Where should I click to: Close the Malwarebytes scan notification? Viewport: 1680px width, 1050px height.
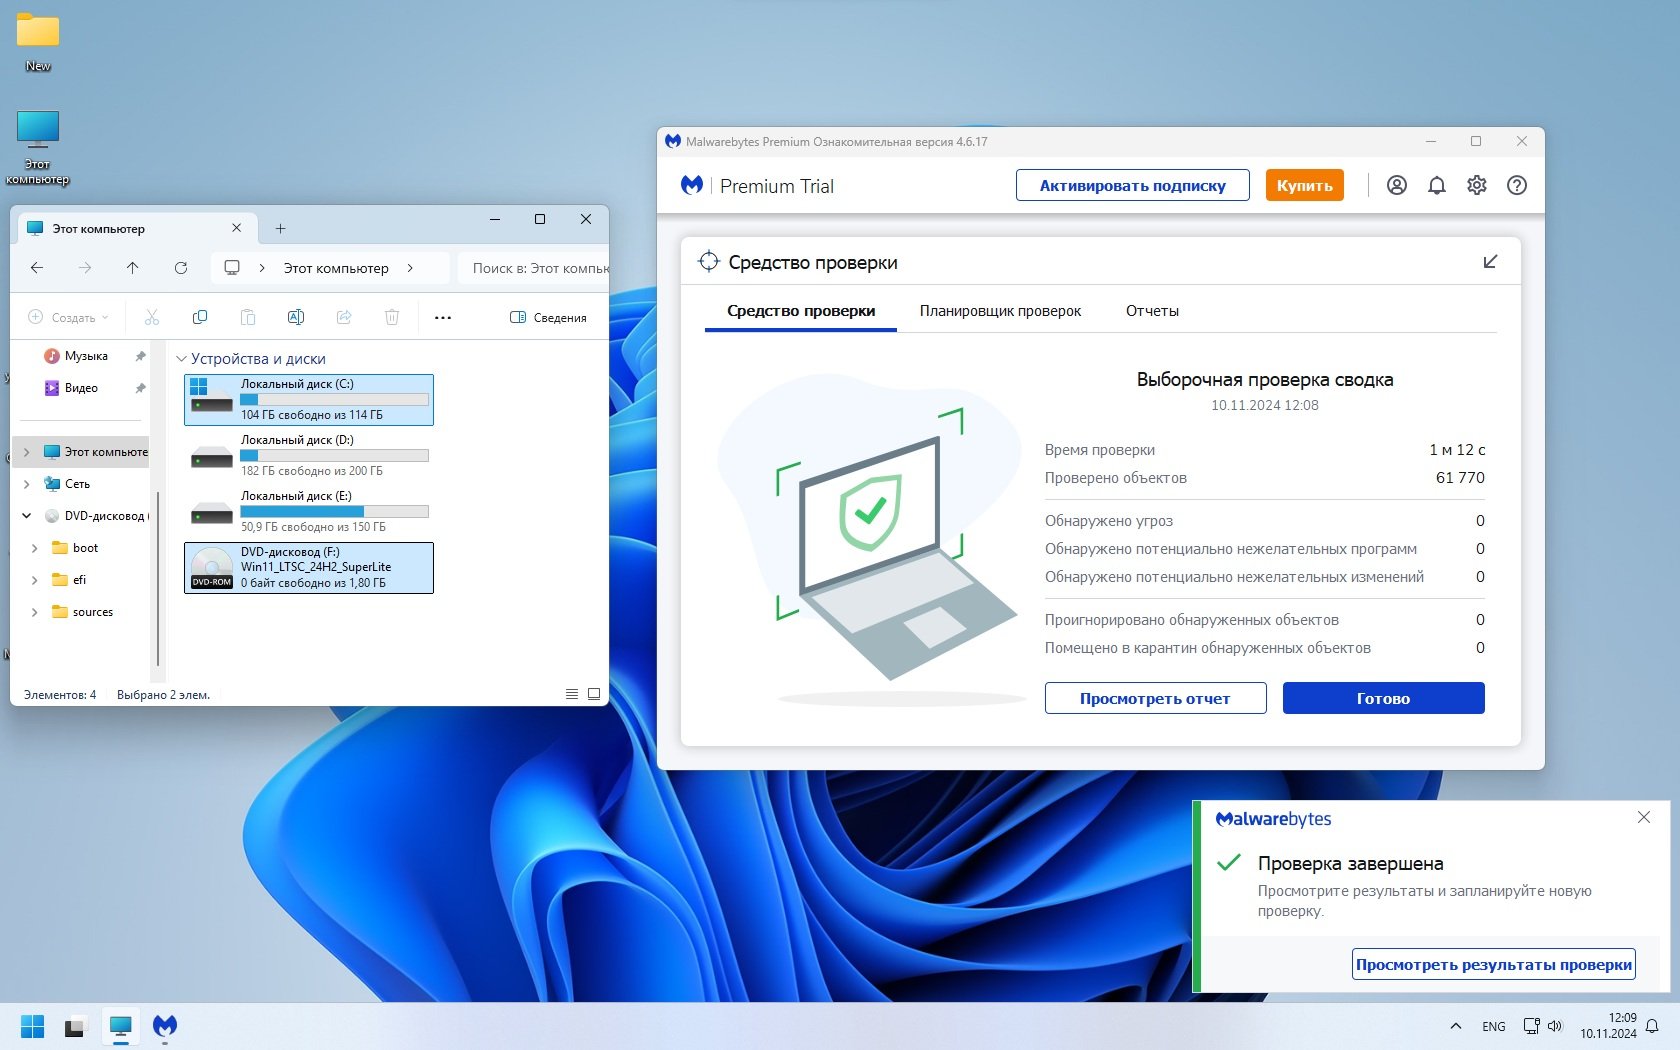point(1643,817)
